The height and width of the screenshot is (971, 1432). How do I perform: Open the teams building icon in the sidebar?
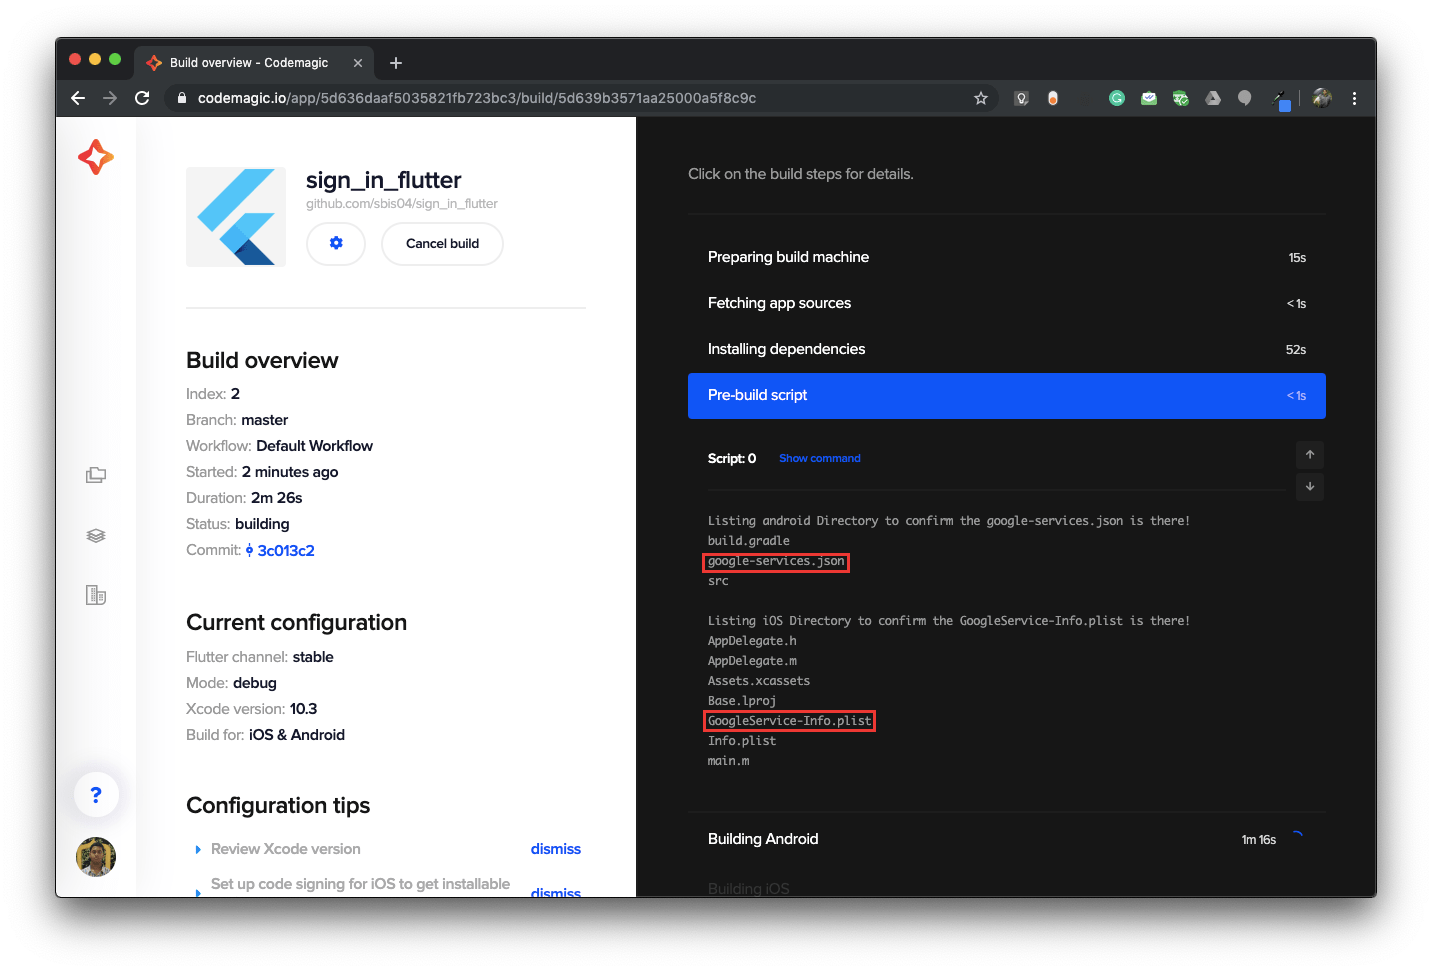(96, 595)
